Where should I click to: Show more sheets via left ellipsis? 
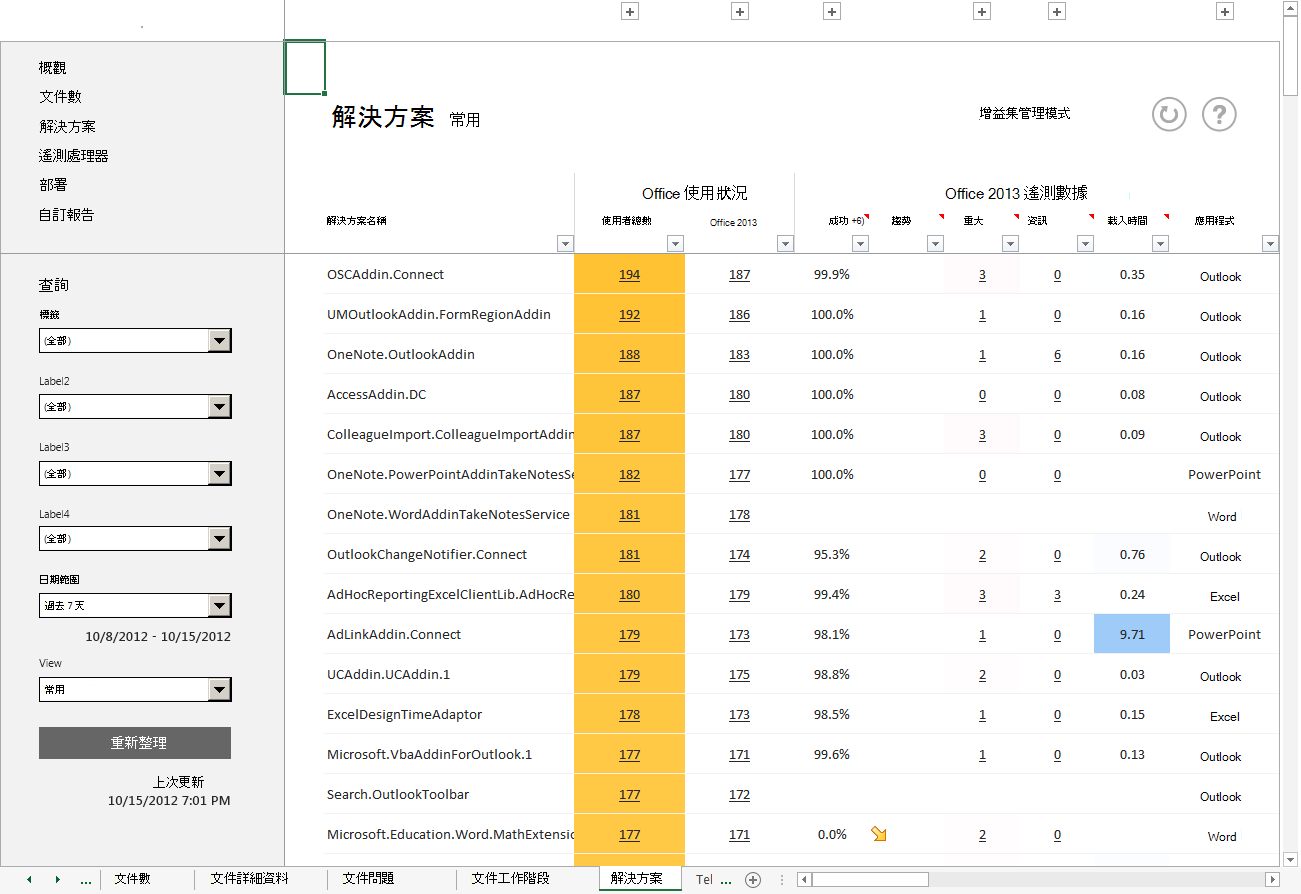point(86,880)
